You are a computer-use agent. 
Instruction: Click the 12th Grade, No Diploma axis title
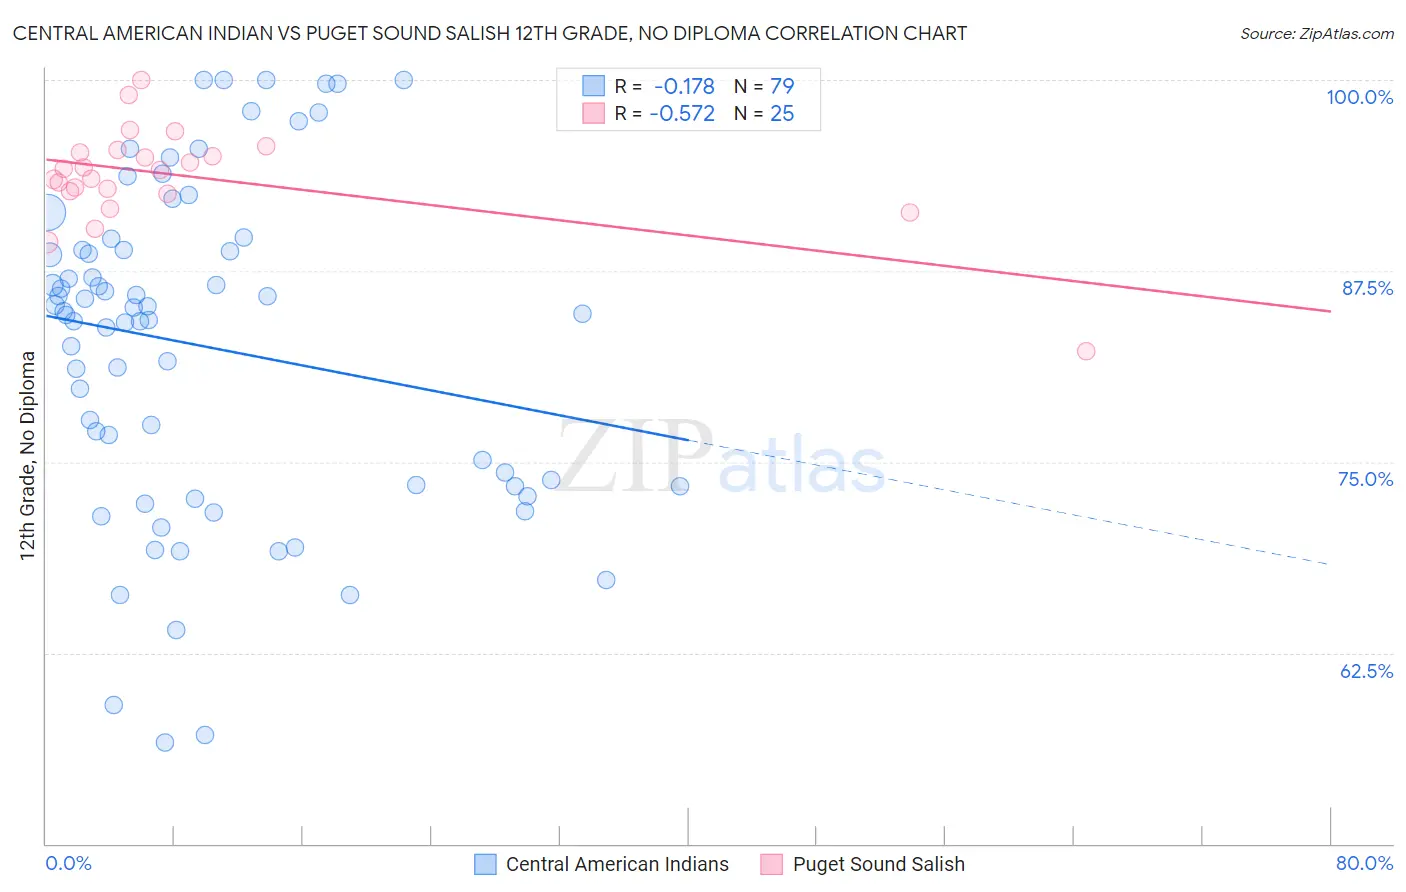coord(28,455)
